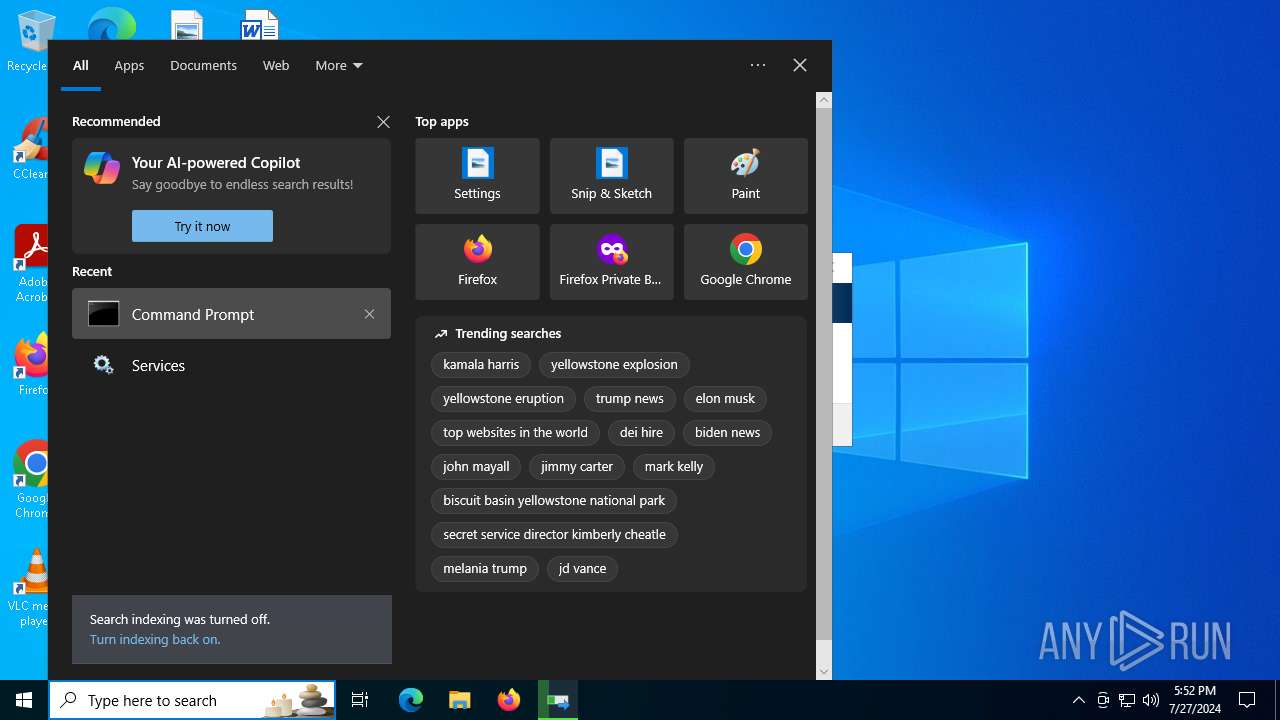Open Firefox Private Browsing tile
Screen dimensions: 1280x720
611,262
